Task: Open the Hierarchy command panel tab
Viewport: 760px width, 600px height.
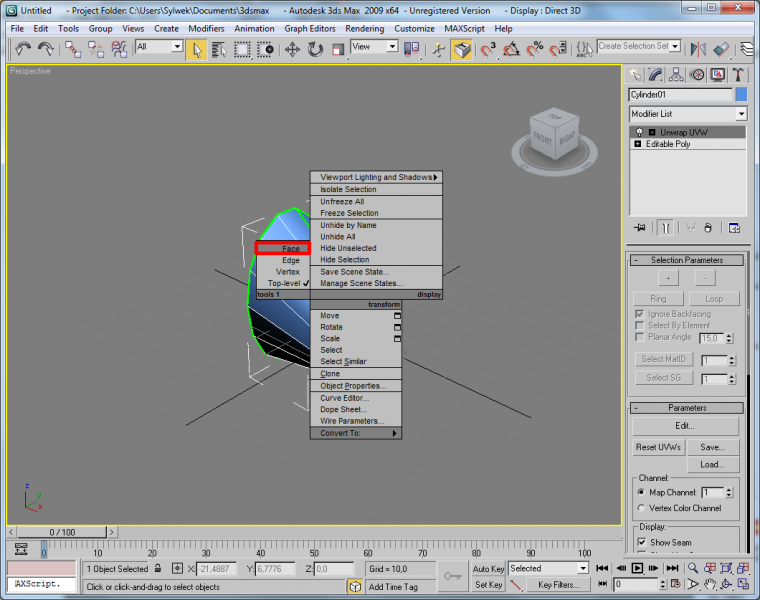Action: pyautogui.click(x=674, y=74)
